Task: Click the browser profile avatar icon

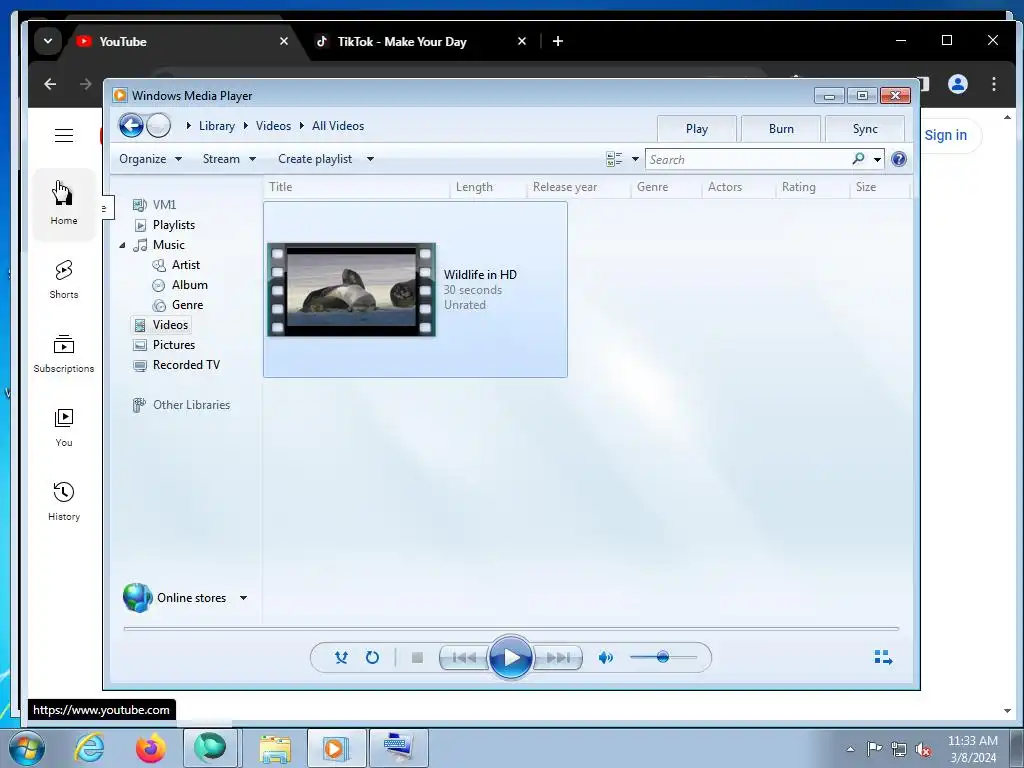Action: tap(958, 84)
